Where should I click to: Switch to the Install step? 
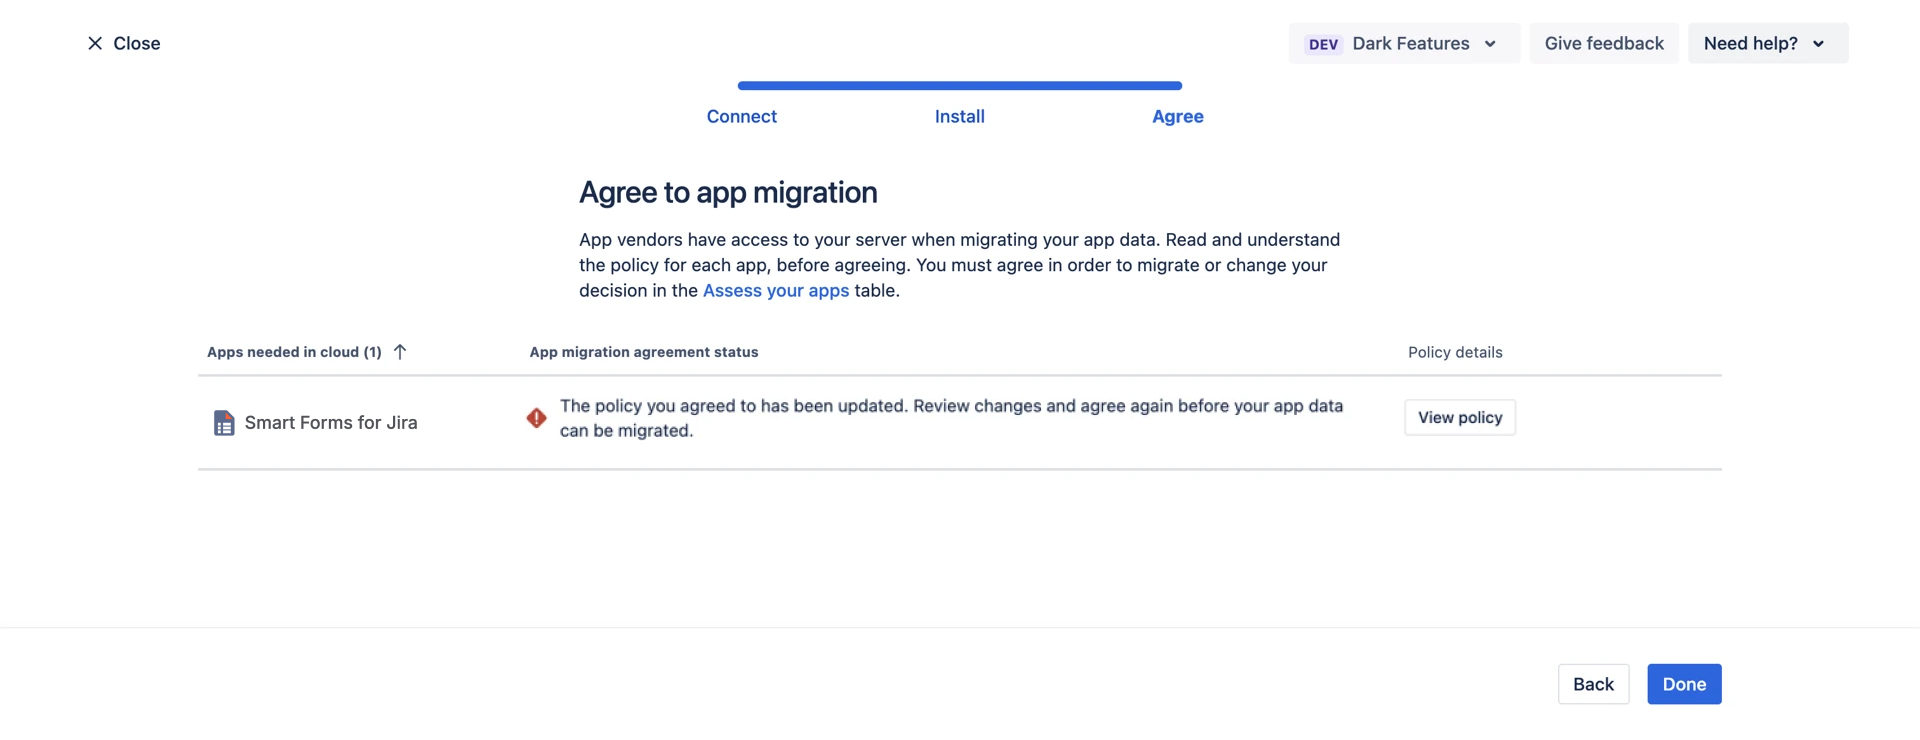point(959,116)
